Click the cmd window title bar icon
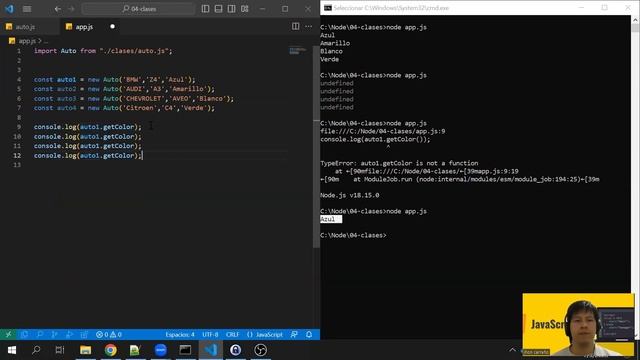The height and width of the screenshot is (360, 640). point(328,8)
